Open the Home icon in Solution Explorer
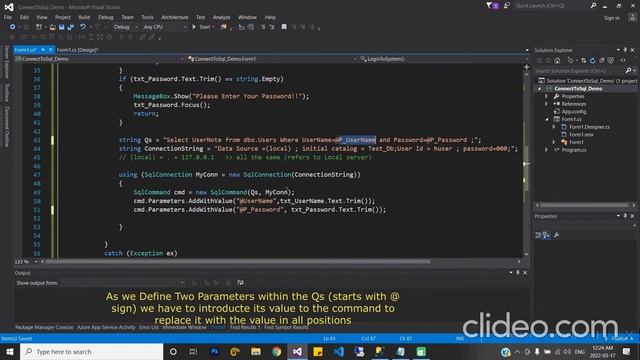Image resolution: width=640 pixels, height=360 pixels. tap(557, 60)
